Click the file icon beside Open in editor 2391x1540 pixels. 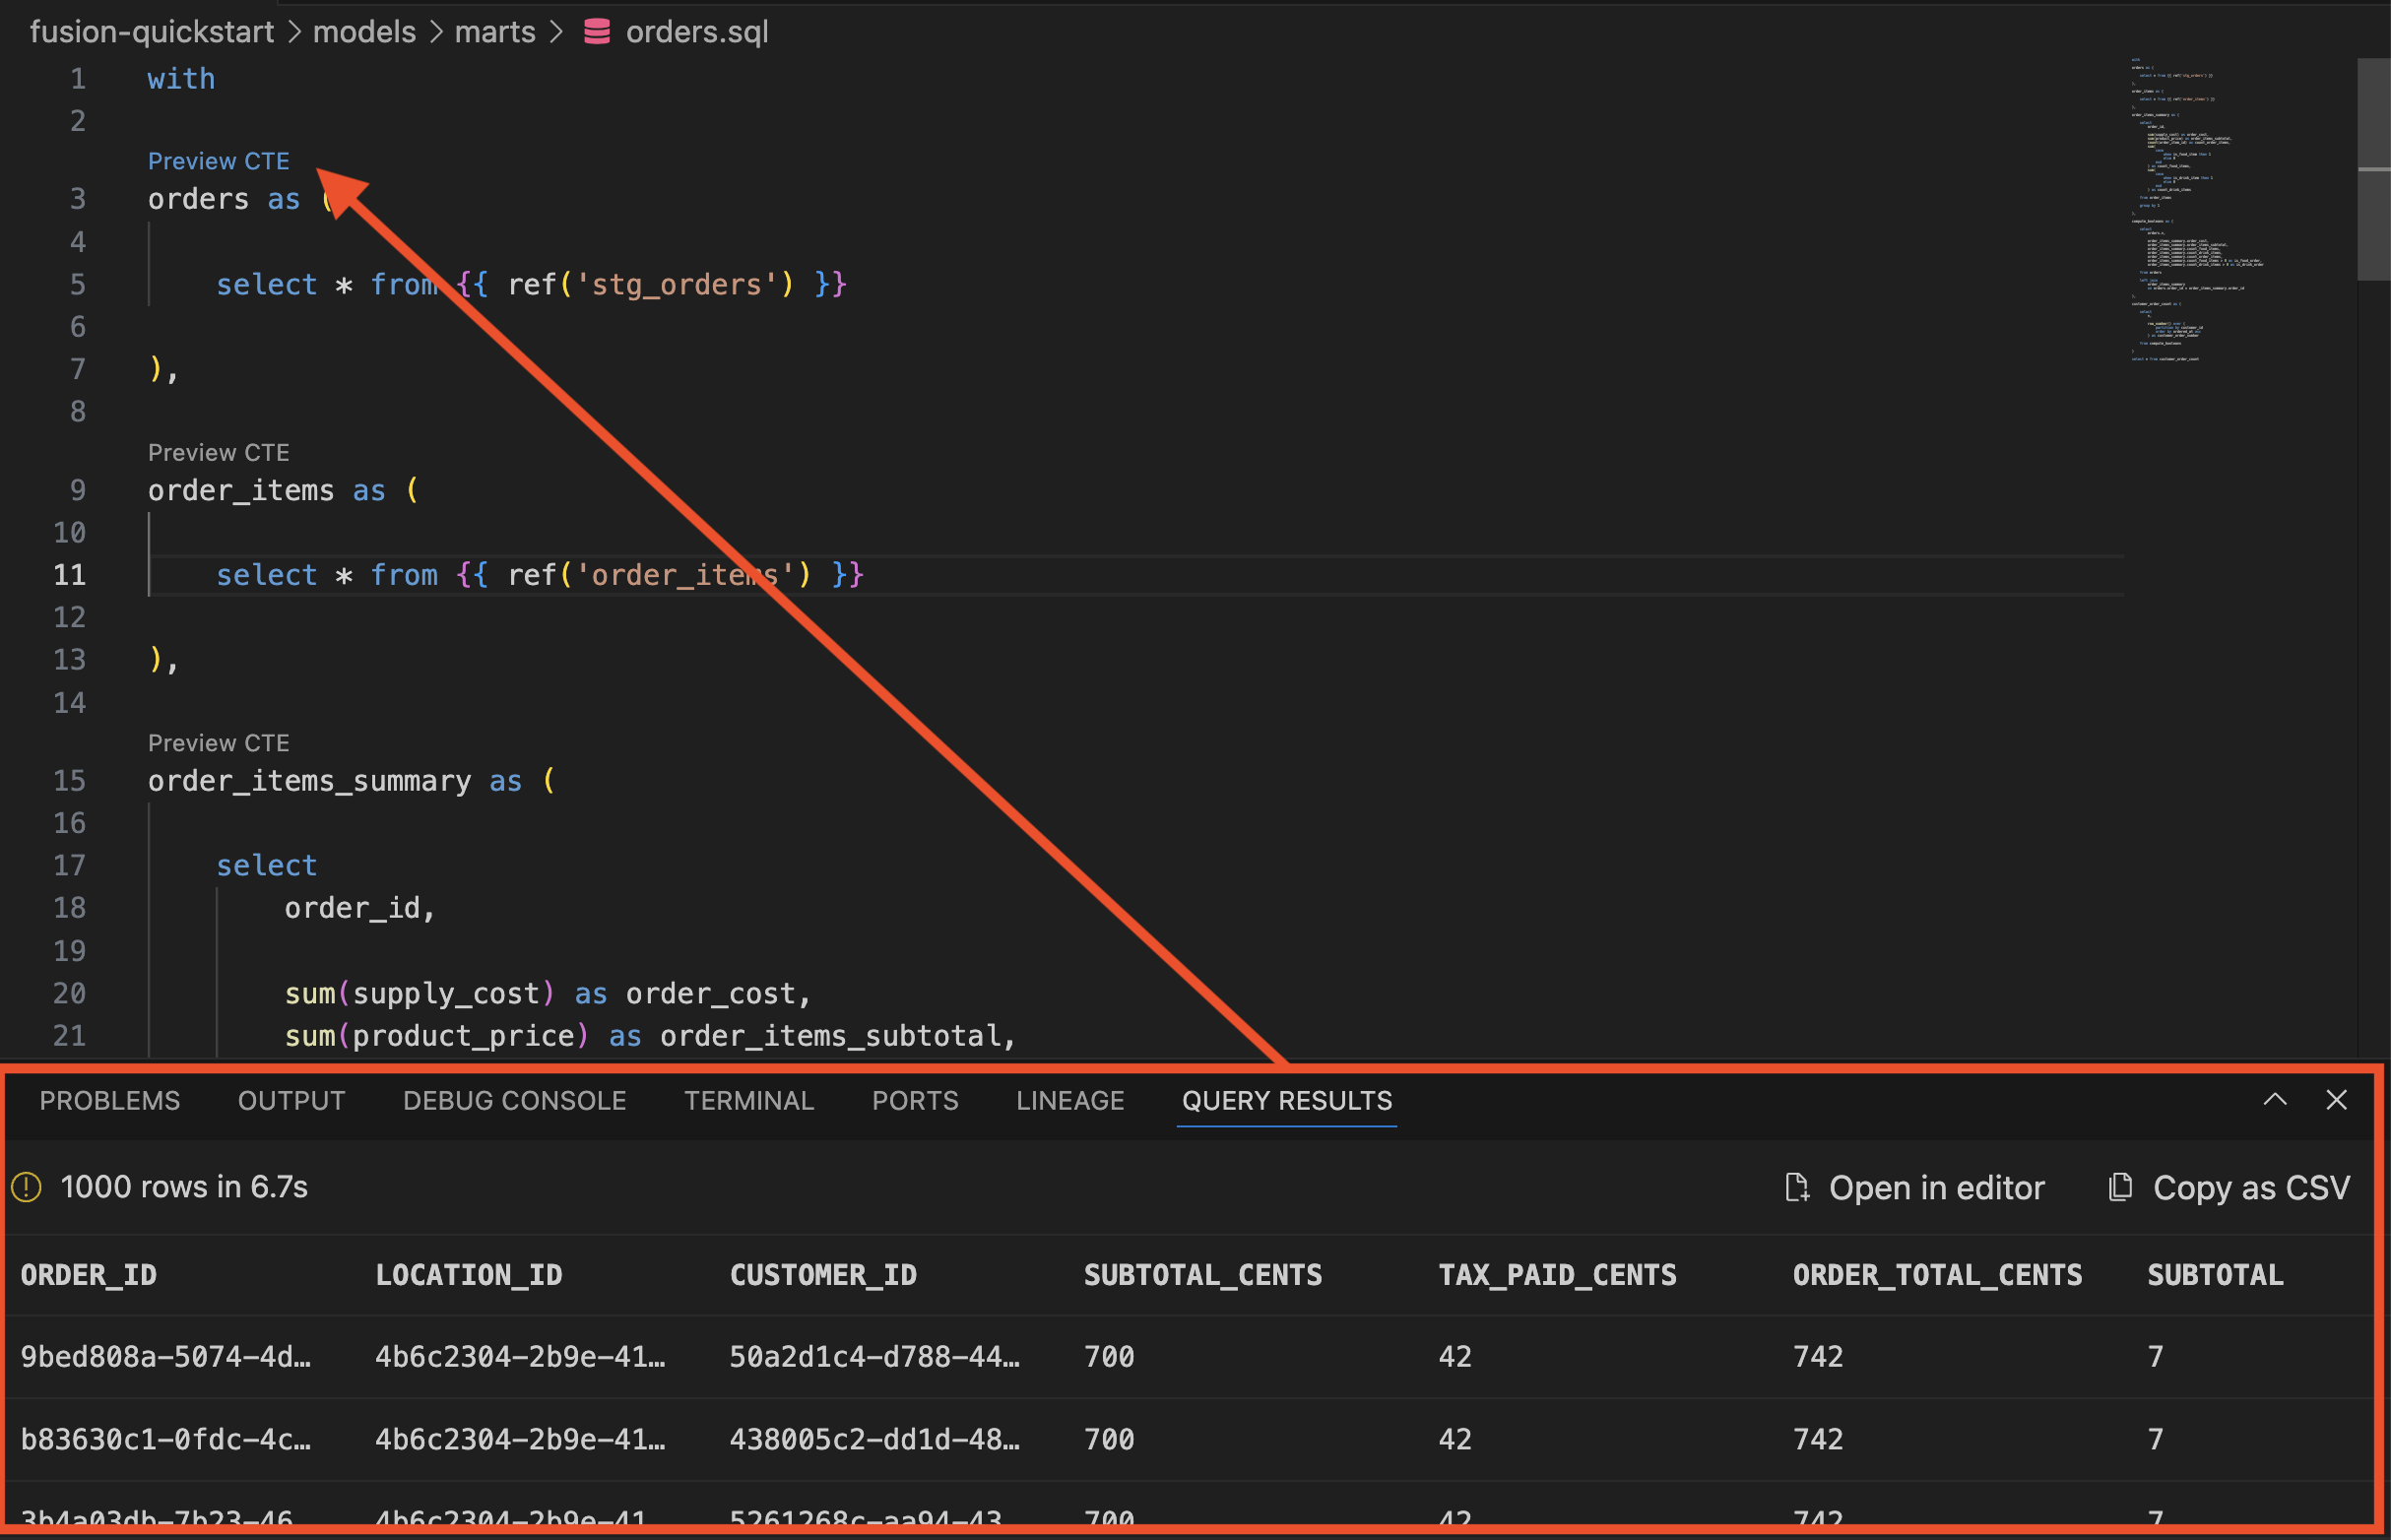[1797, 1187]
